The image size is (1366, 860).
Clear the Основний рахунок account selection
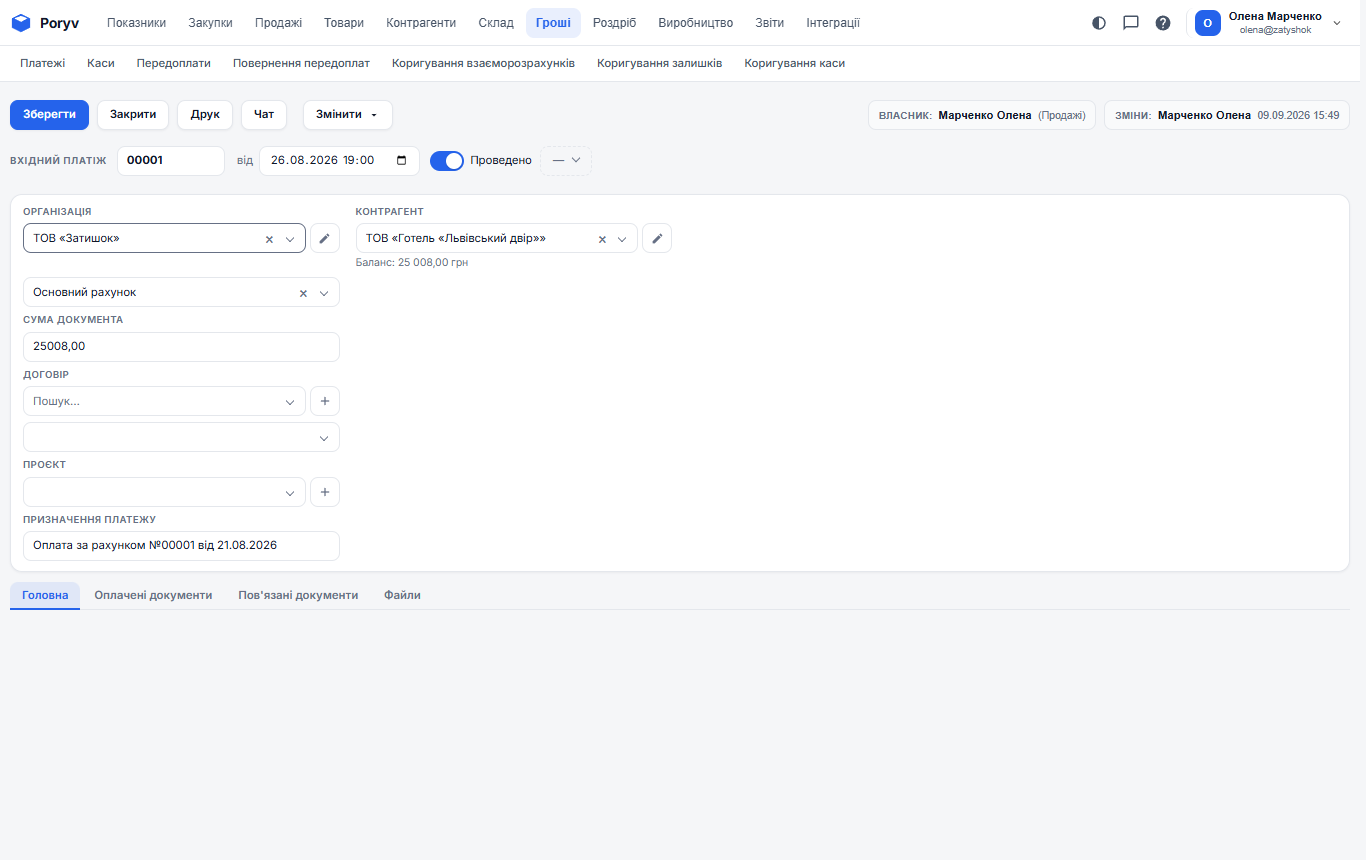tap(303, 293)
